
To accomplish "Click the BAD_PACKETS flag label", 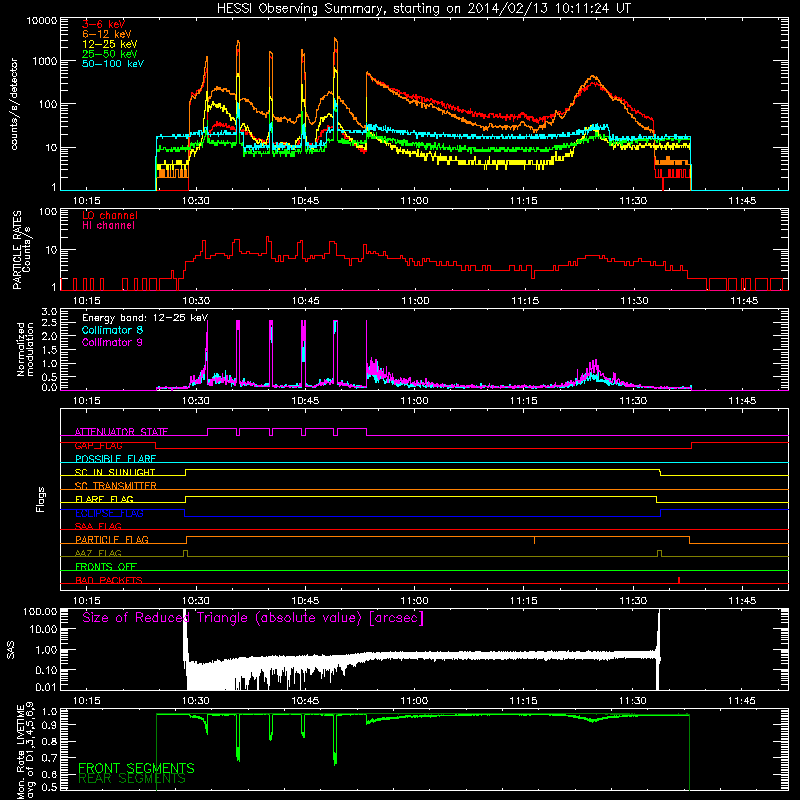I will tap(109, 580).
